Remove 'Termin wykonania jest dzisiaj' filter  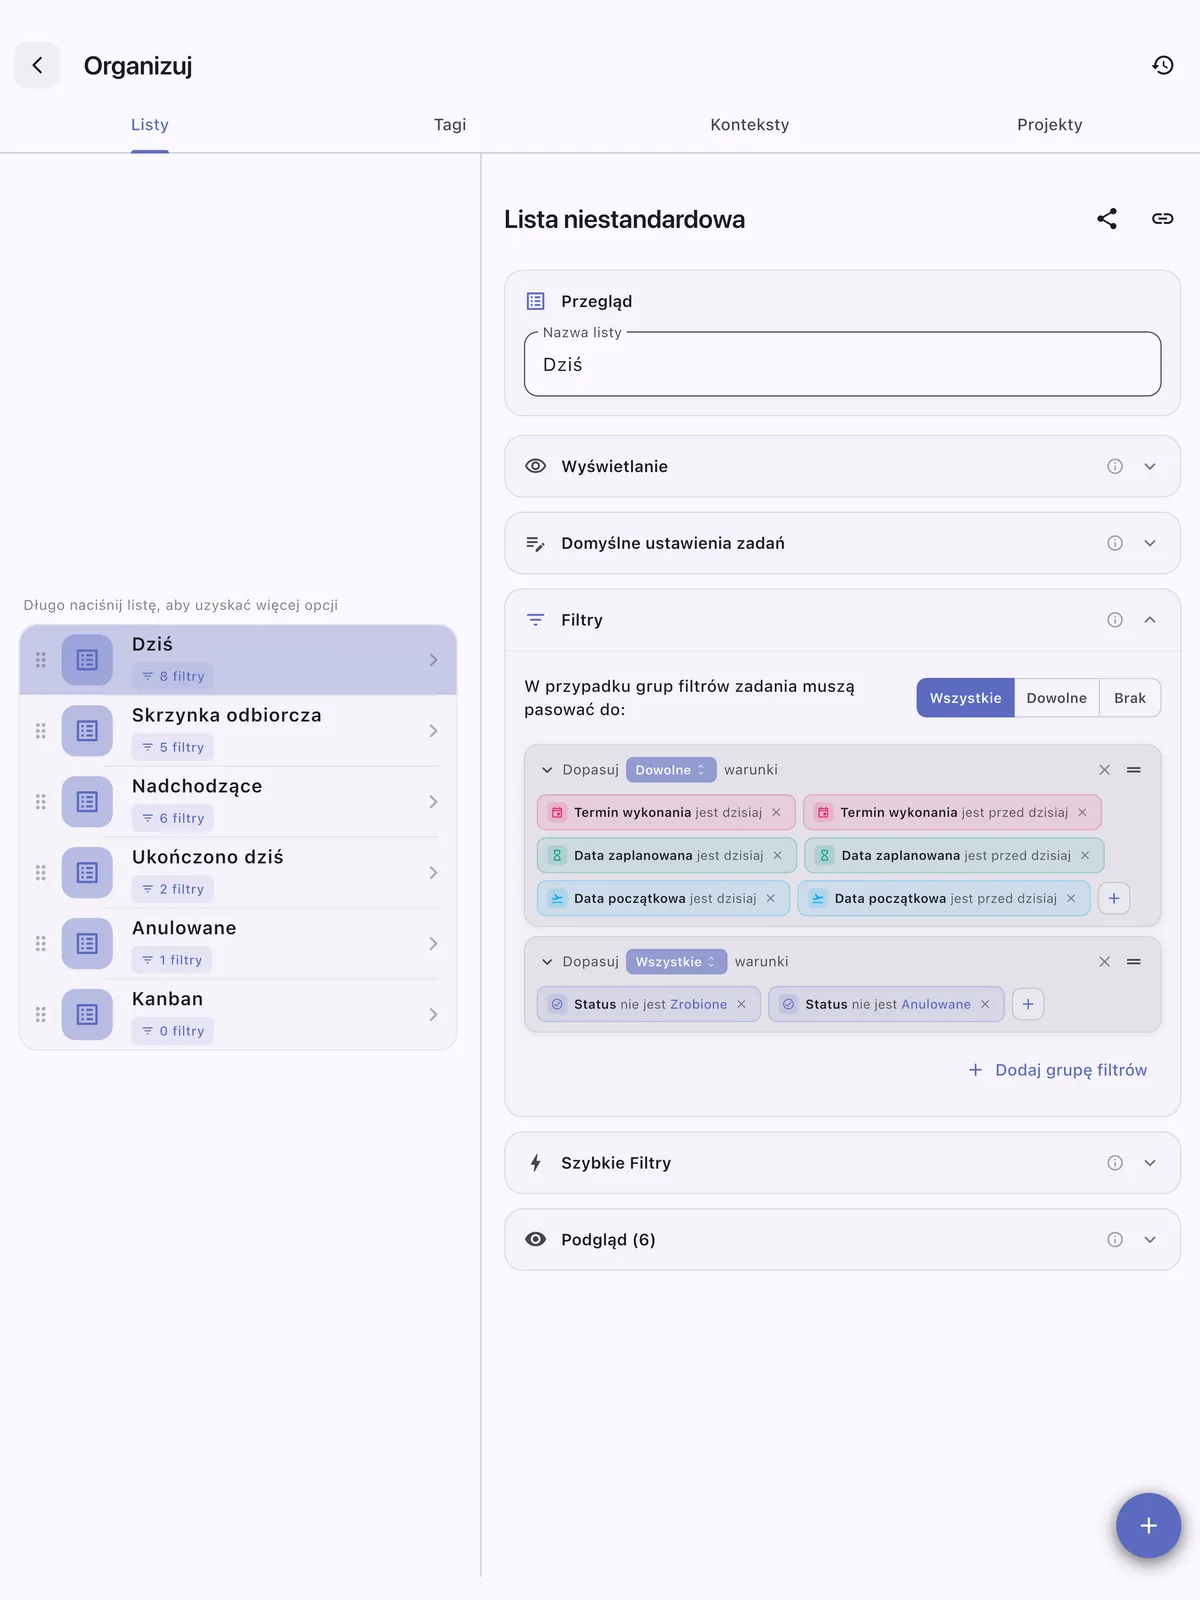(776, 813)
